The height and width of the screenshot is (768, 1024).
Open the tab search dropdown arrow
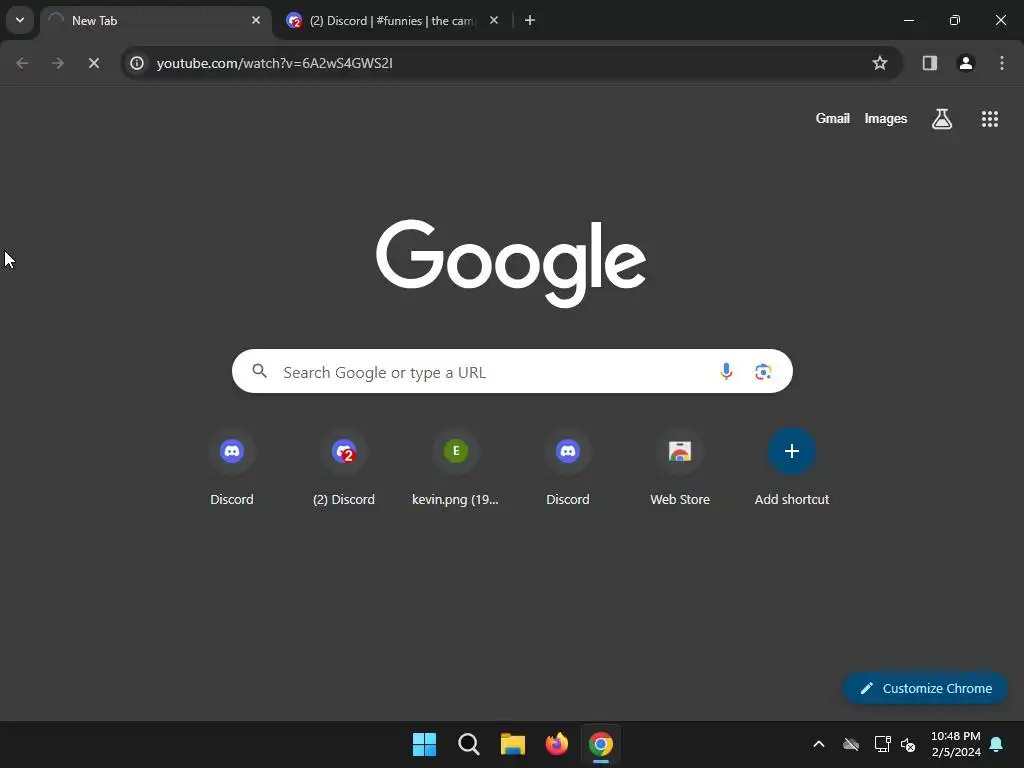click(x=20, y=20)
